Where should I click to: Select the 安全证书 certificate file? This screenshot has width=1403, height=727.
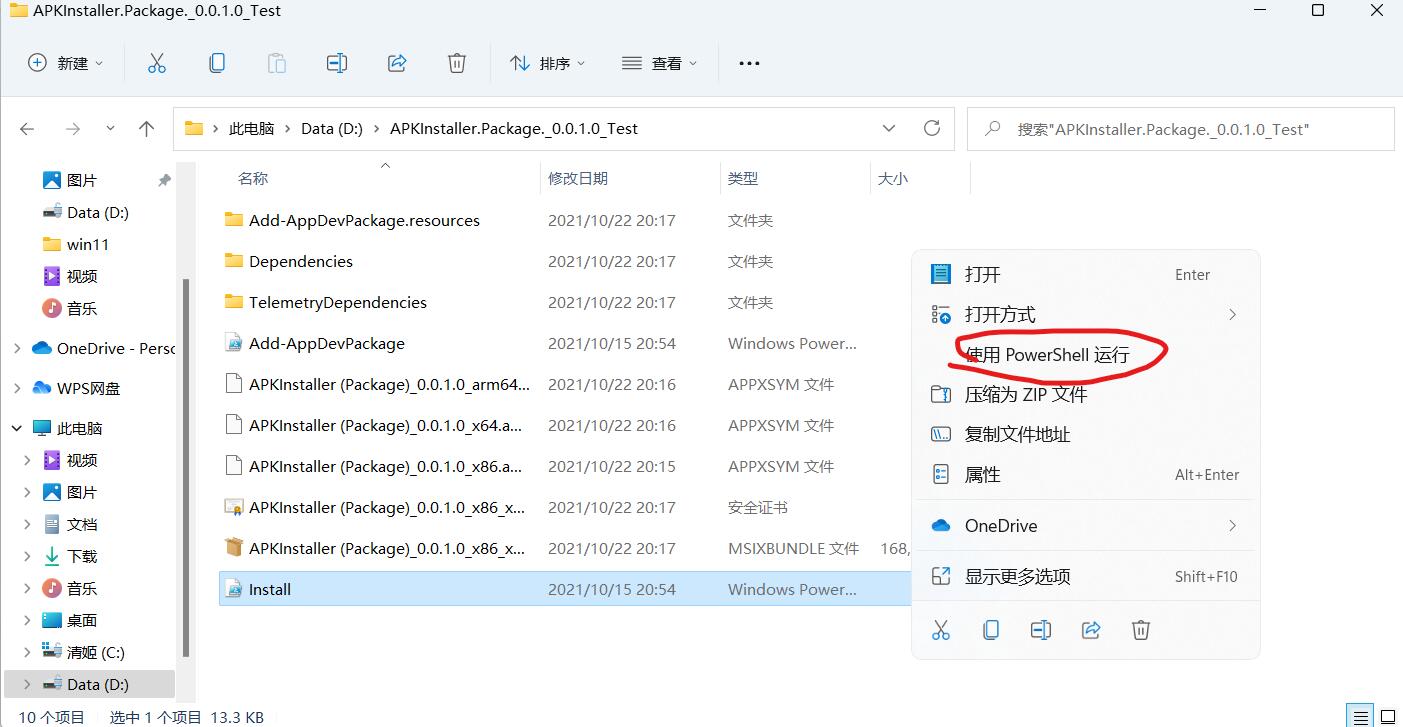tap(388, 507)
